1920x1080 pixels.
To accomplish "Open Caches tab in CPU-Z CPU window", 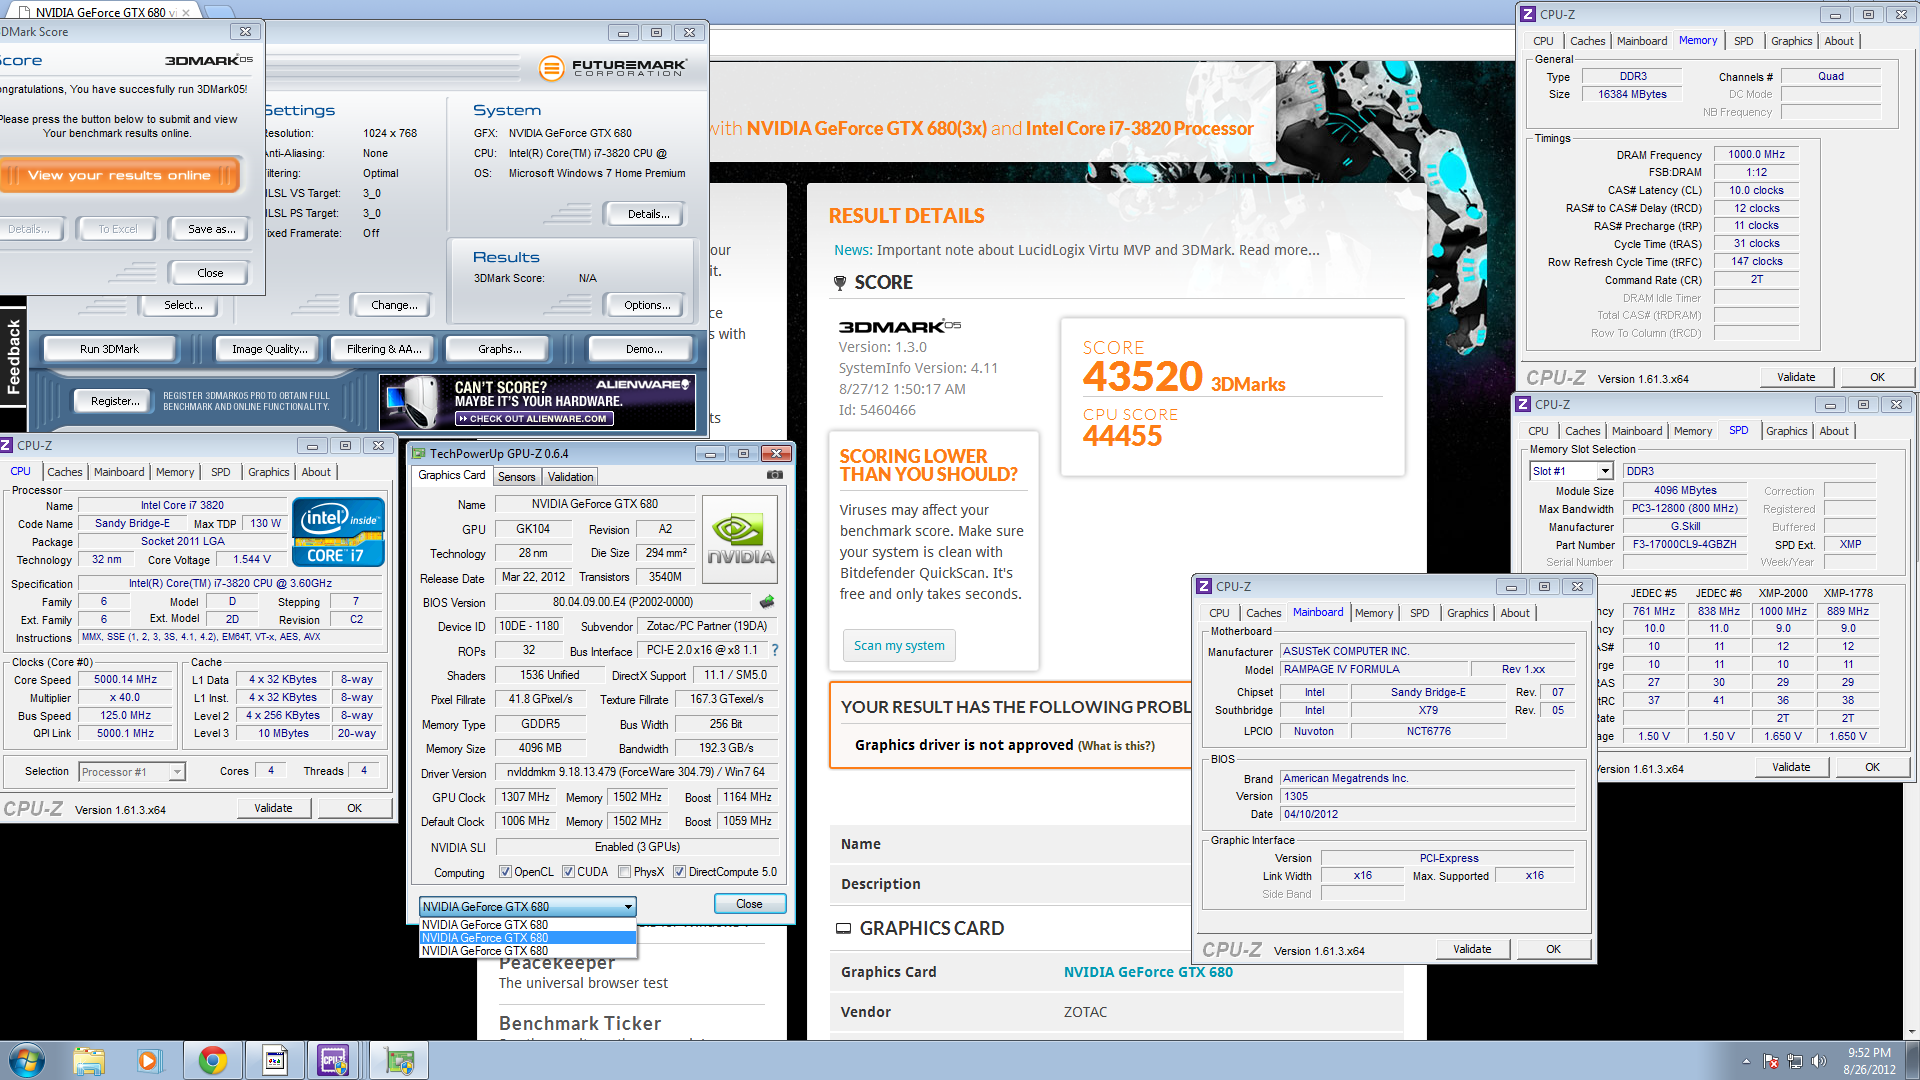I will 65,472.
